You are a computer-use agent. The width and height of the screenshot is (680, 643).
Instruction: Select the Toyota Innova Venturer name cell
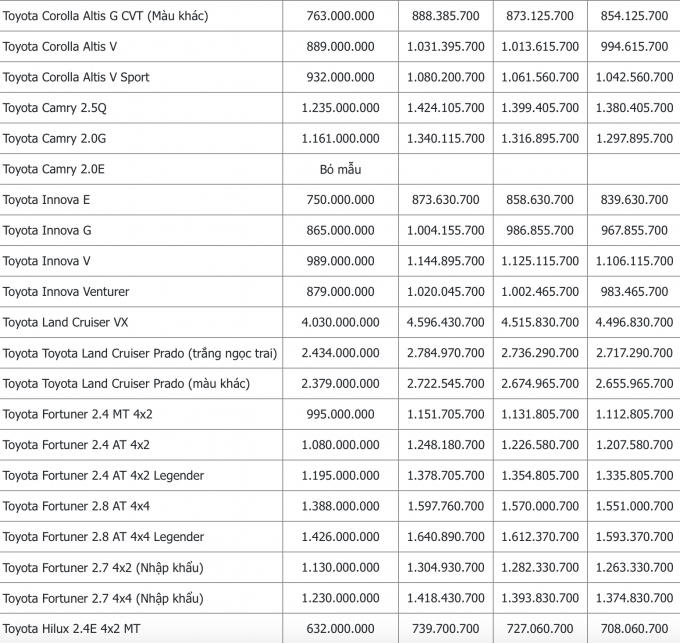66,291
